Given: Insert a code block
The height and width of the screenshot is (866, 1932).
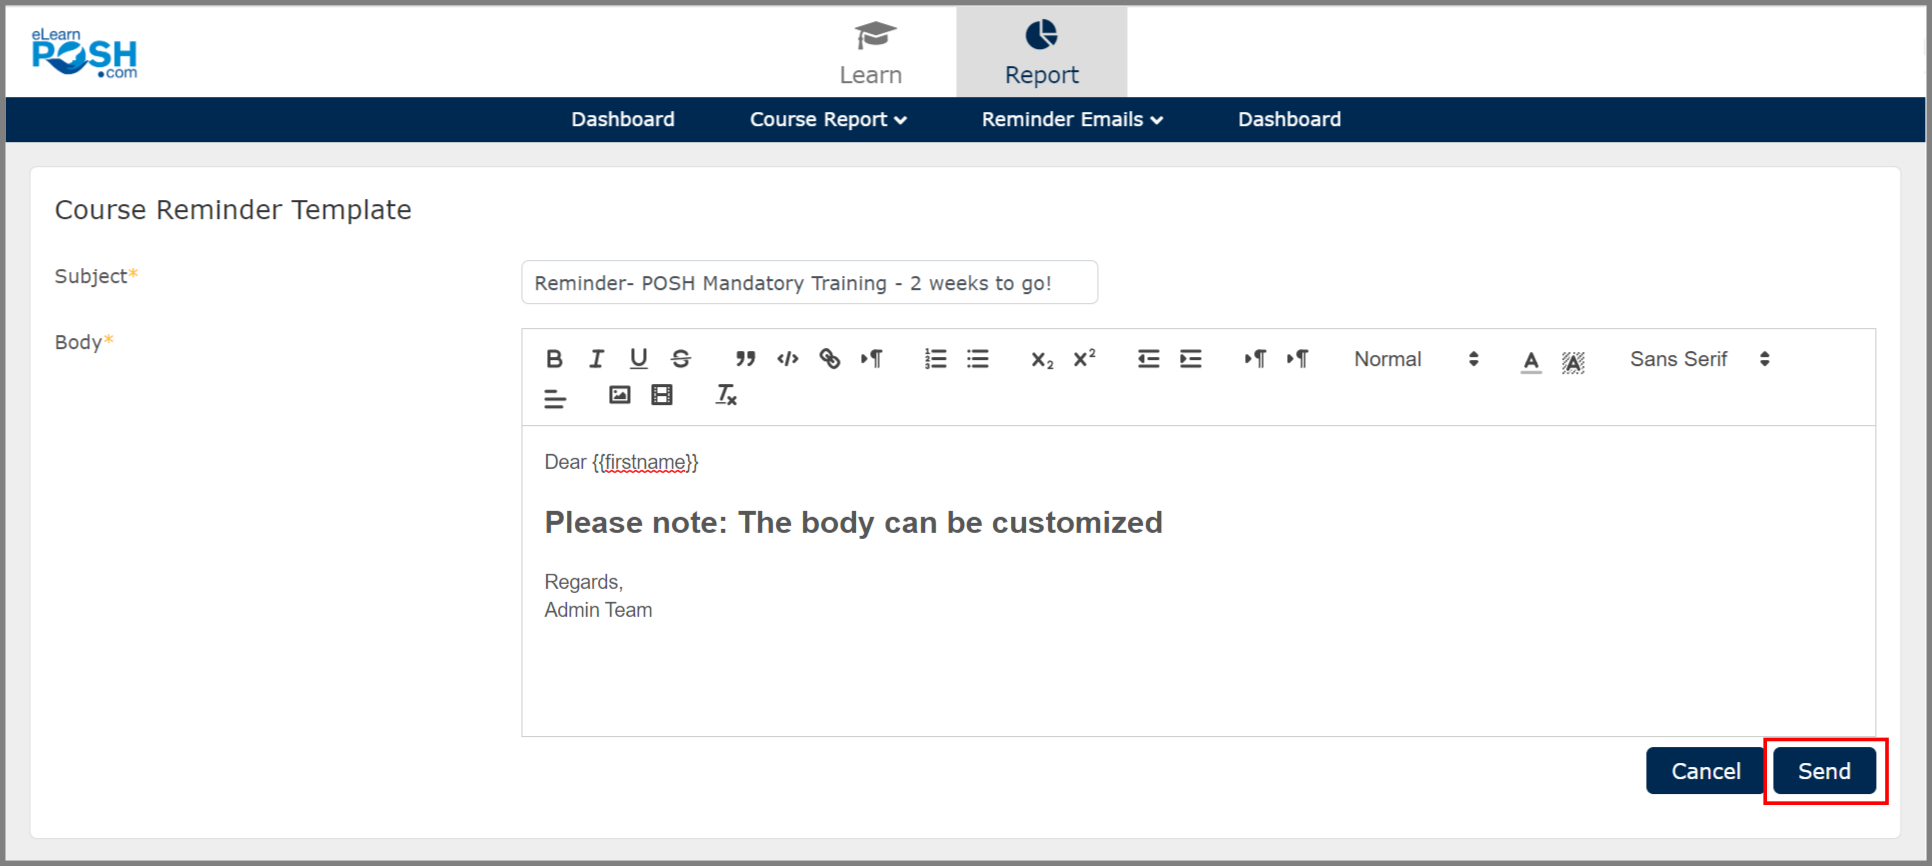Looking at the screenshot, I should pyautogui.click(x=788, y=359).
